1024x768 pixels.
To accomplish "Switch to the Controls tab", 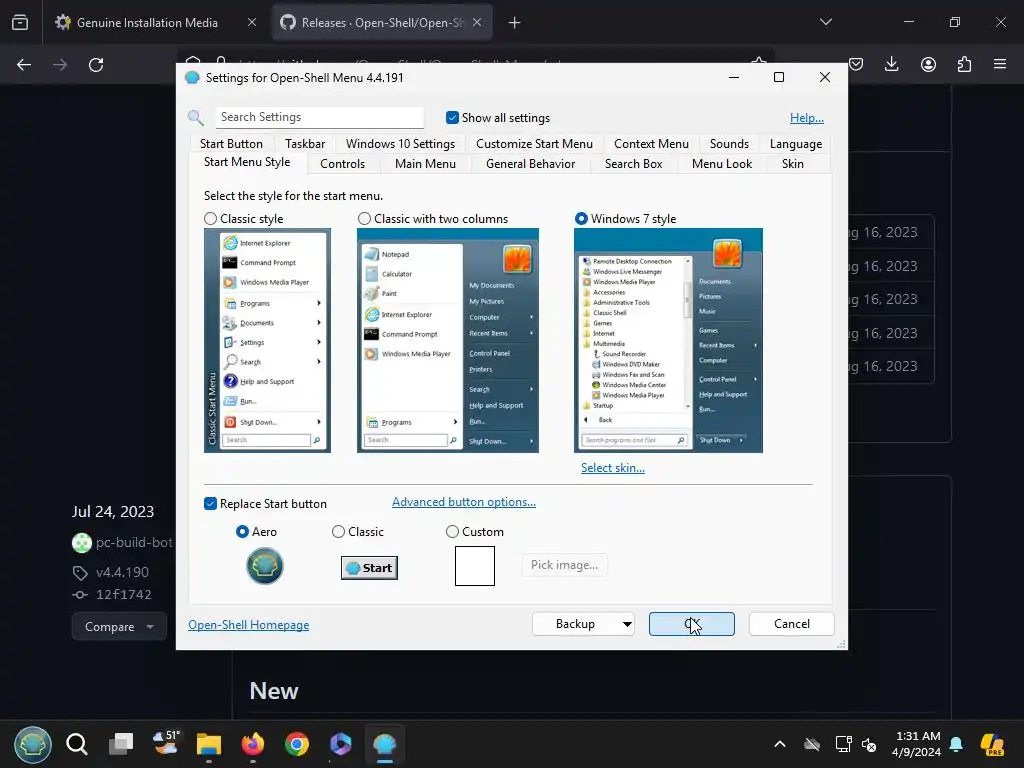I will pos(342,164).
